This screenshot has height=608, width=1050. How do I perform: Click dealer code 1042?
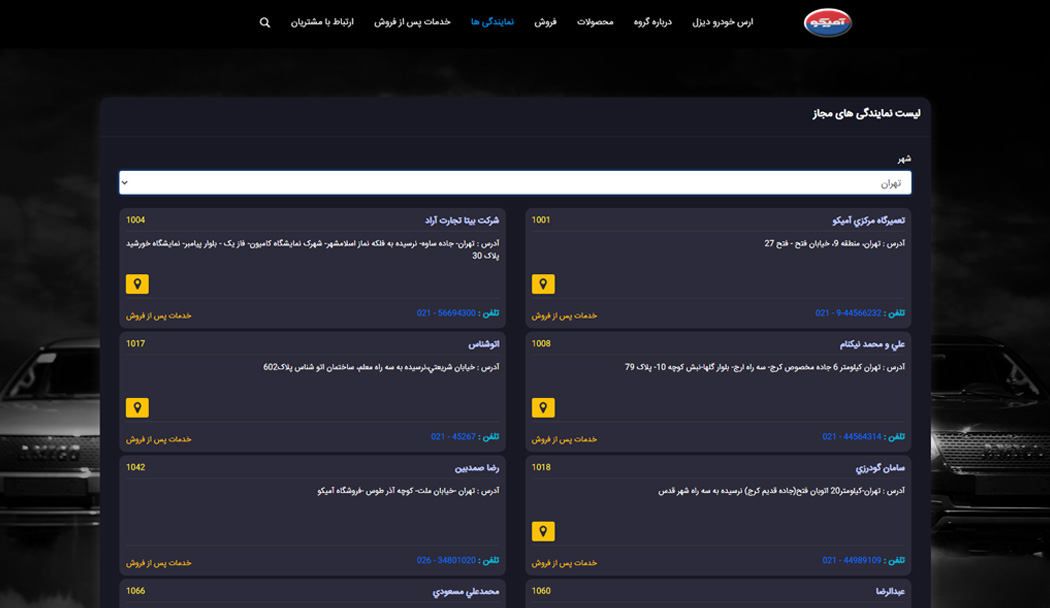point(135,467)
